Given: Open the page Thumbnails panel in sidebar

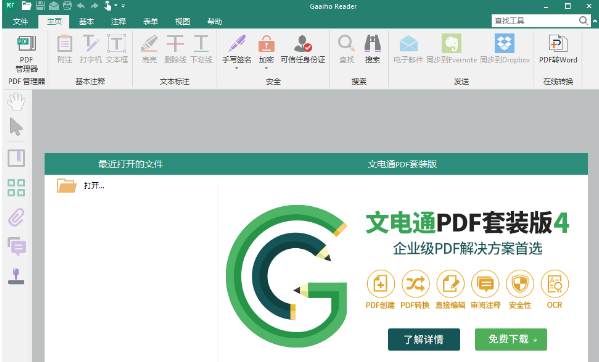Looking at the screenshot, I should (16, 187).
